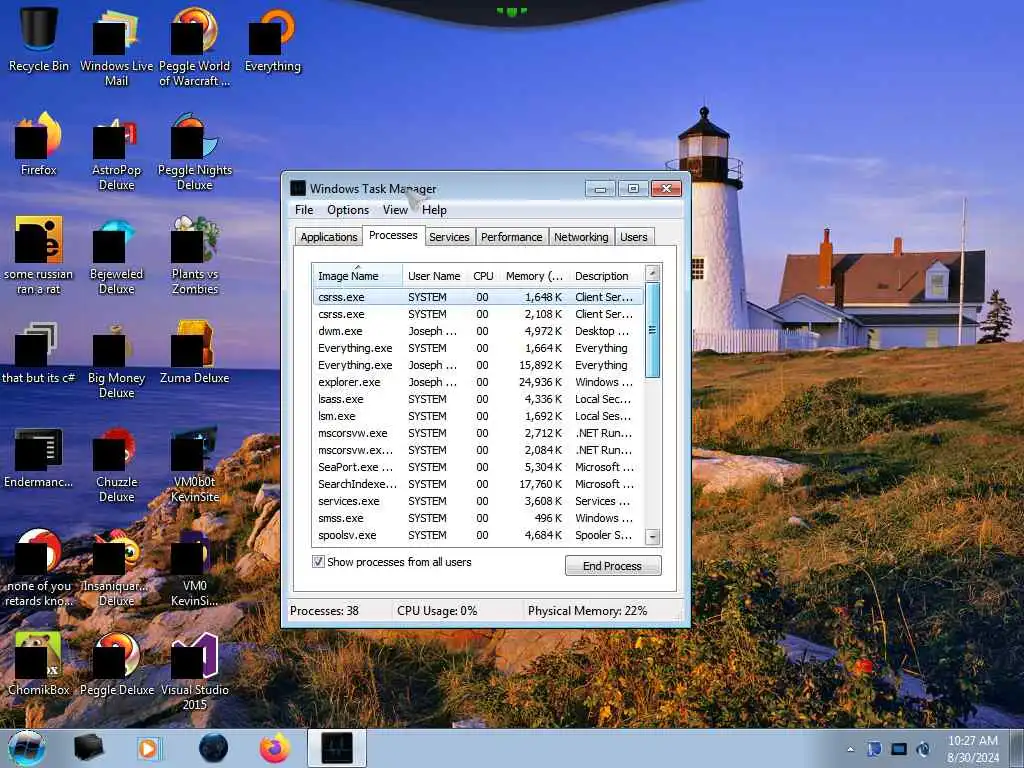Select the Insaniquarium Deluxe desktop icon
This screenshot has height=768, width=1024.
pyautogui.click(x=116, y=568)
